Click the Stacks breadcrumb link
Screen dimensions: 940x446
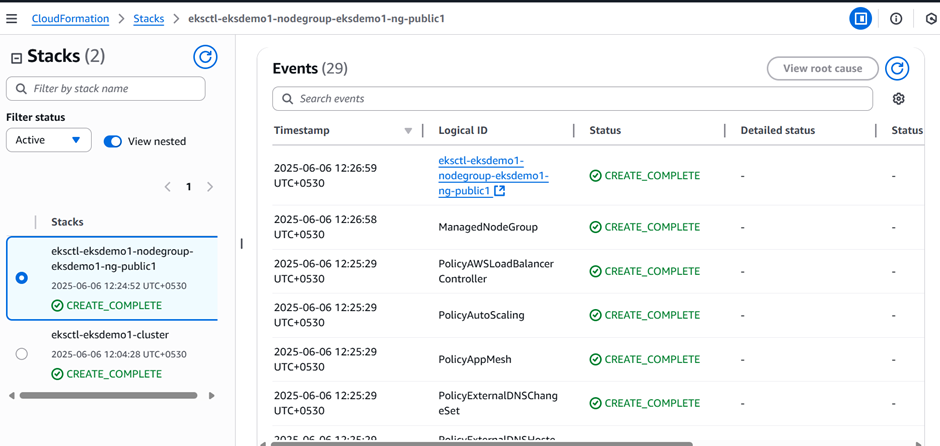(x=149, y=19)
